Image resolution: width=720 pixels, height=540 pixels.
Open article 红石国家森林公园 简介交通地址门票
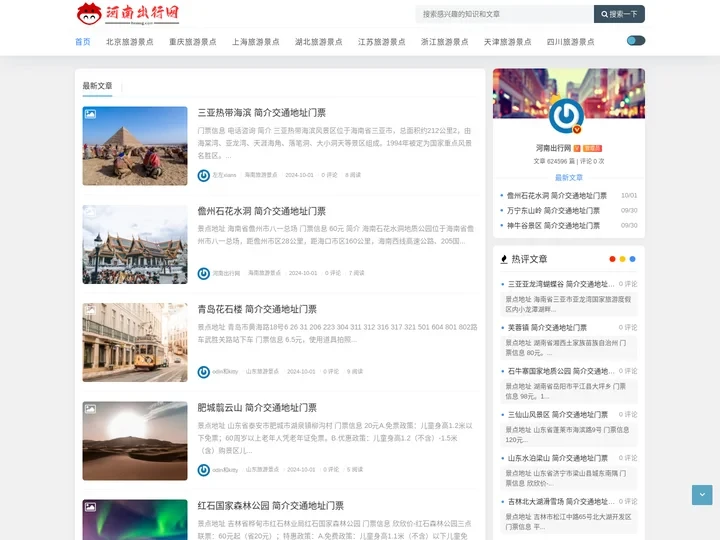(270, 506)
